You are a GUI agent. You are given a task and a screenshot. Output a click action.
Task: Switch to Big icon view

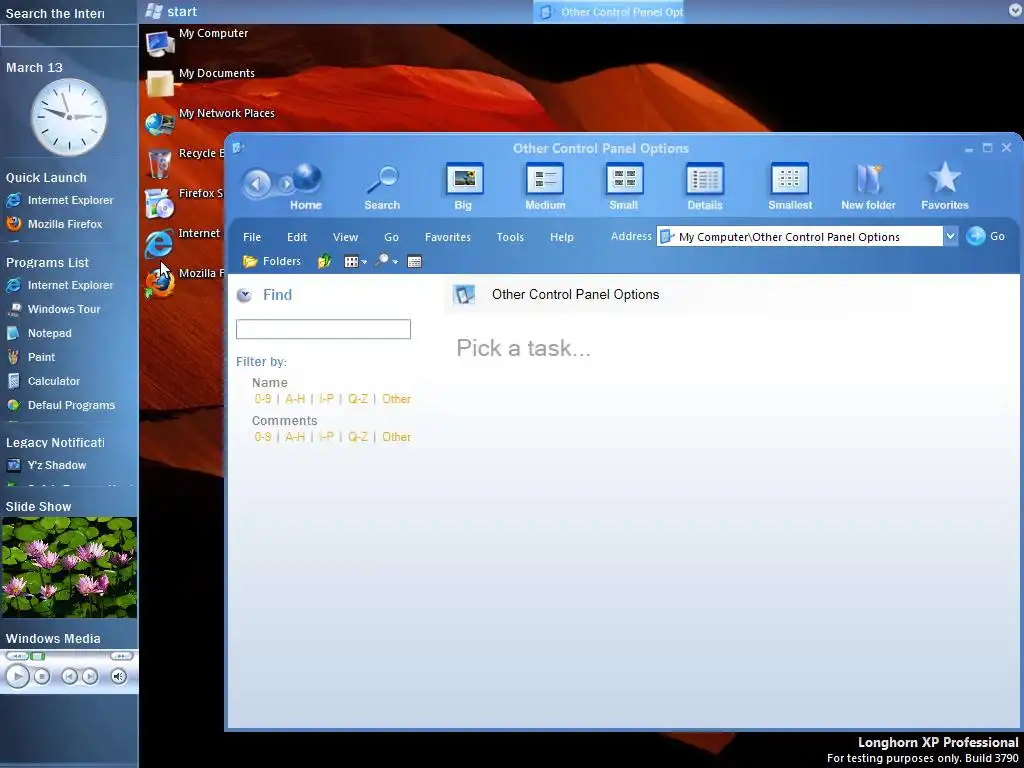pyautogui.click(x=464, y=179)
